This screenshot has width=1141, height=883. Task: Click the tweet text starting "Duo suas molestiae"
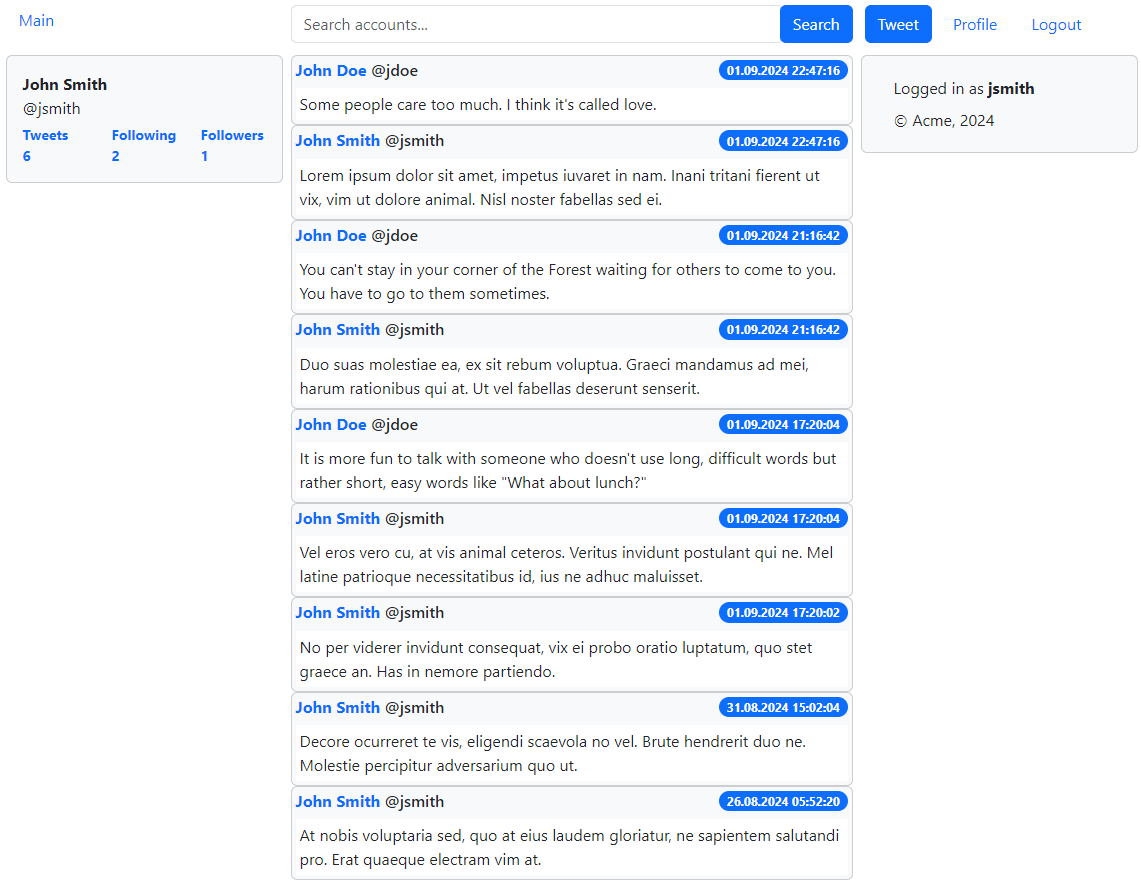tap(554, 376)
